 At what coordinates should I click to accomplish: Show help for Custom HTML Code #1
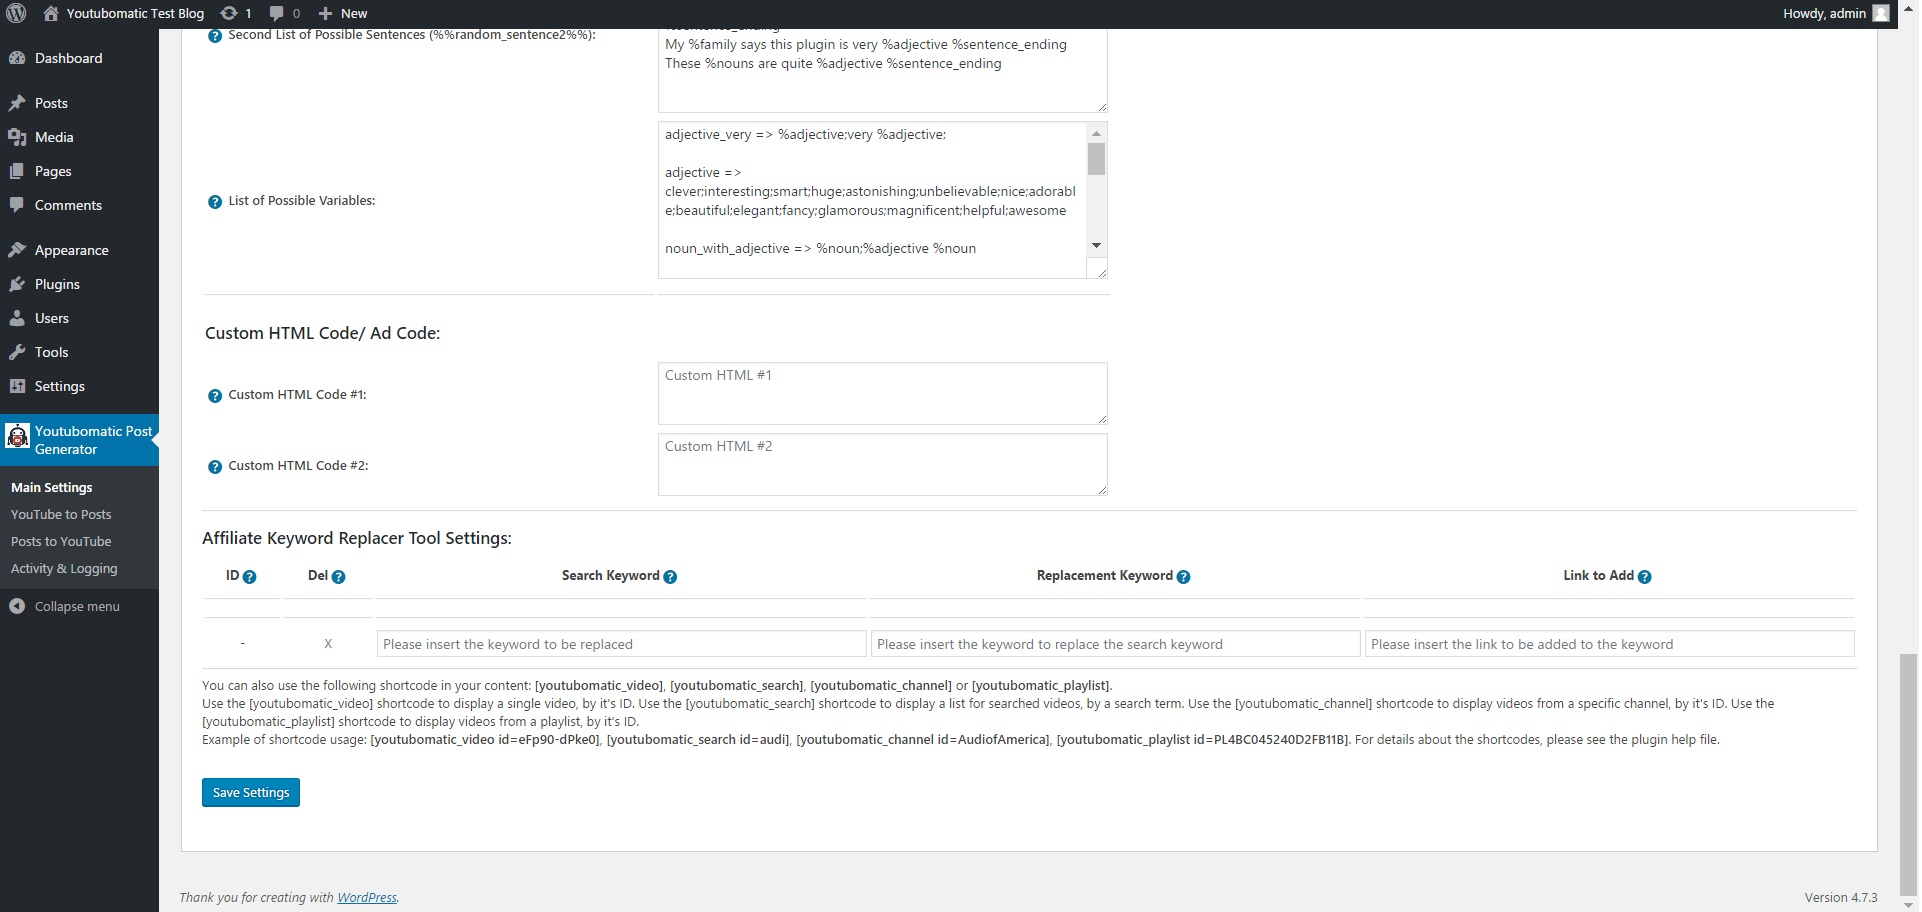pos(215,396)
